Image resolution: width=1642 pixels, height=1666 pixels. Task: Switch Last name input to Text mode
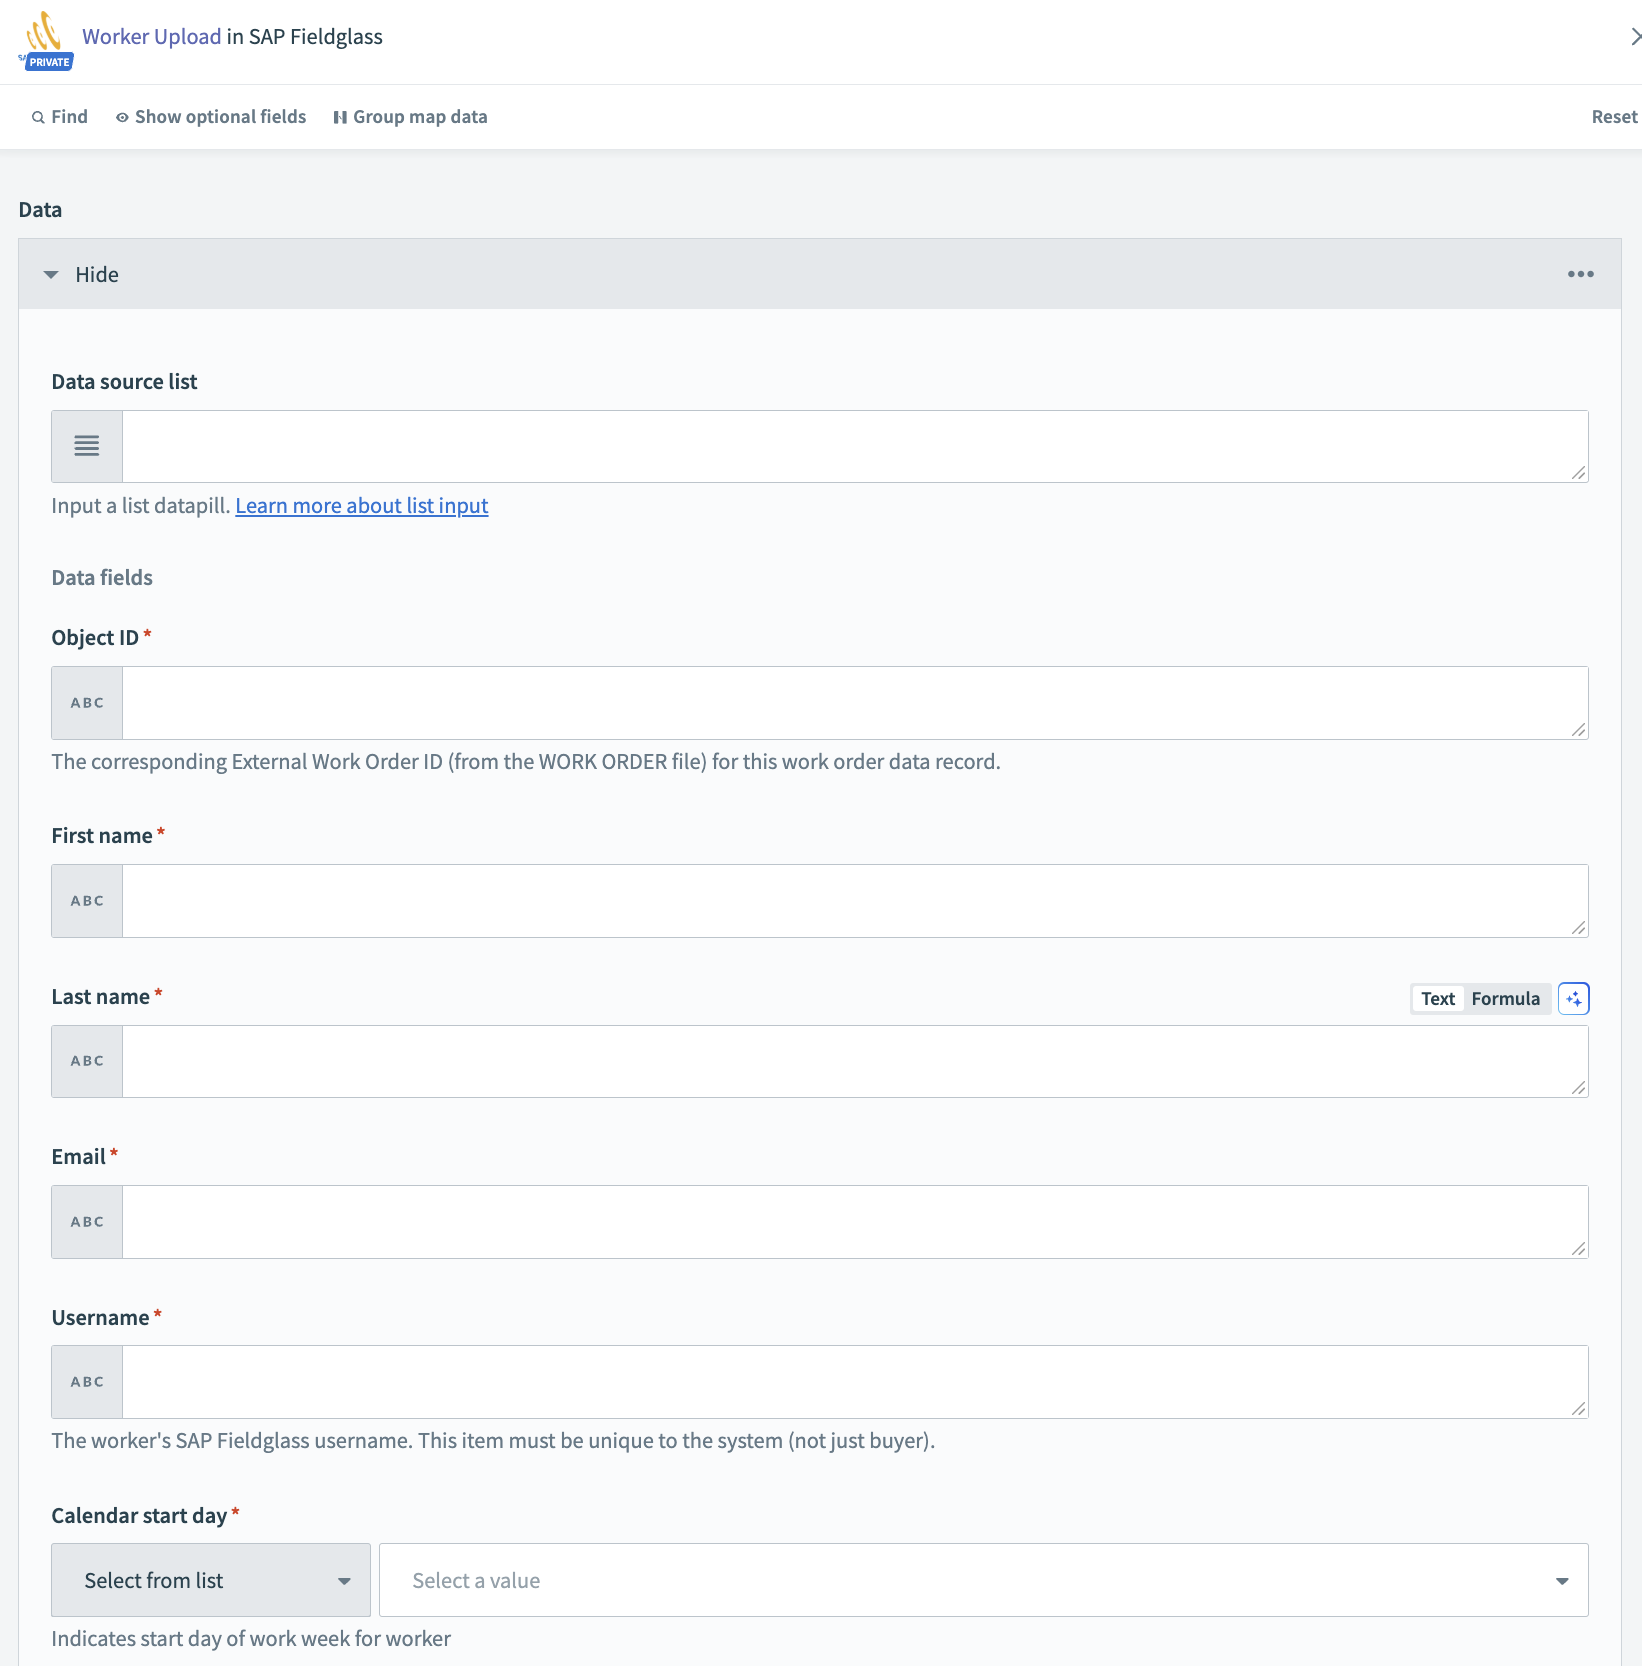point(1437,998)
